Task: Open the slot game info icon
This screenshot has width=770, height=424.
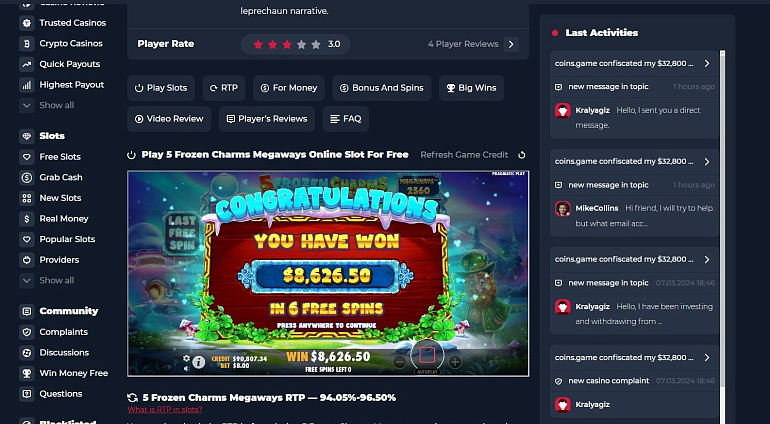Action: (198, 363)
